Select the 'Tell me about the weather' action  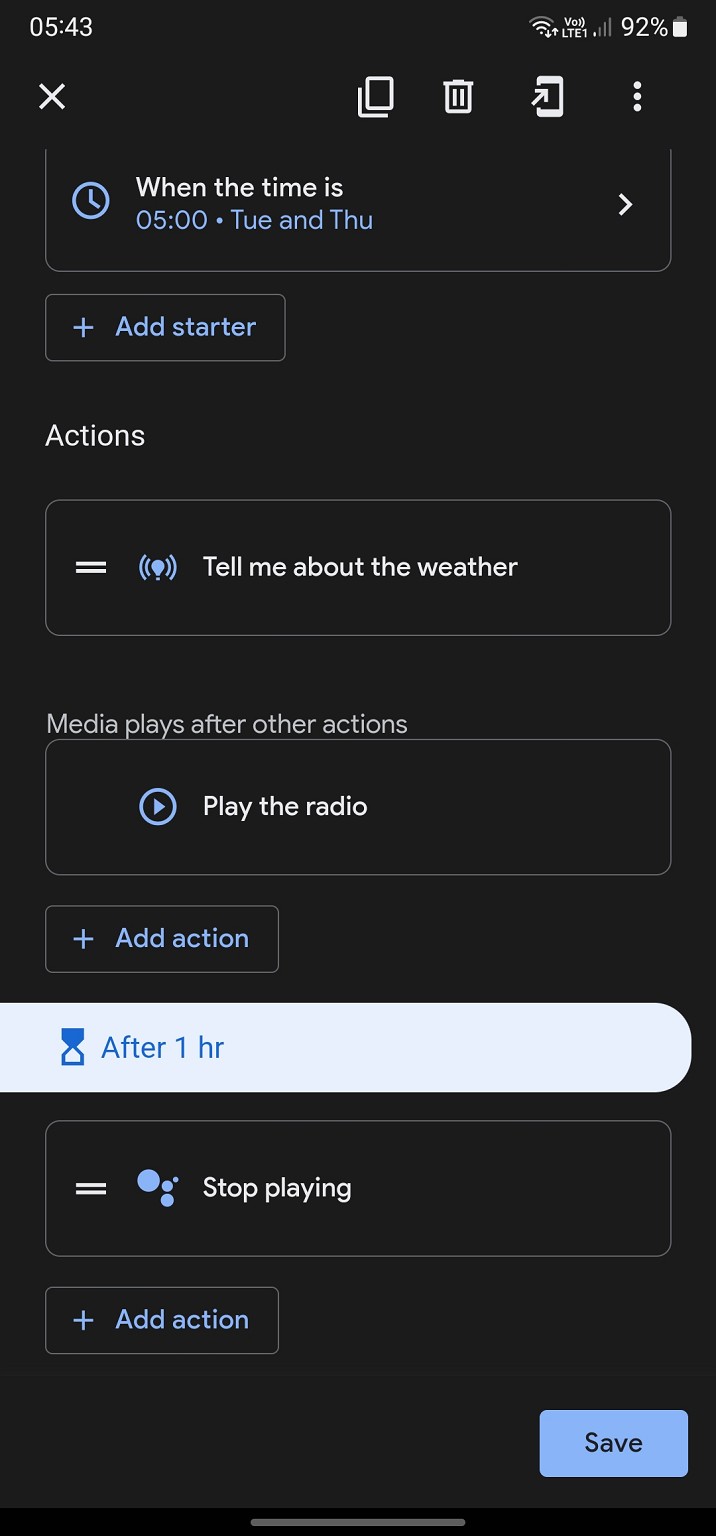pos(360,567)
